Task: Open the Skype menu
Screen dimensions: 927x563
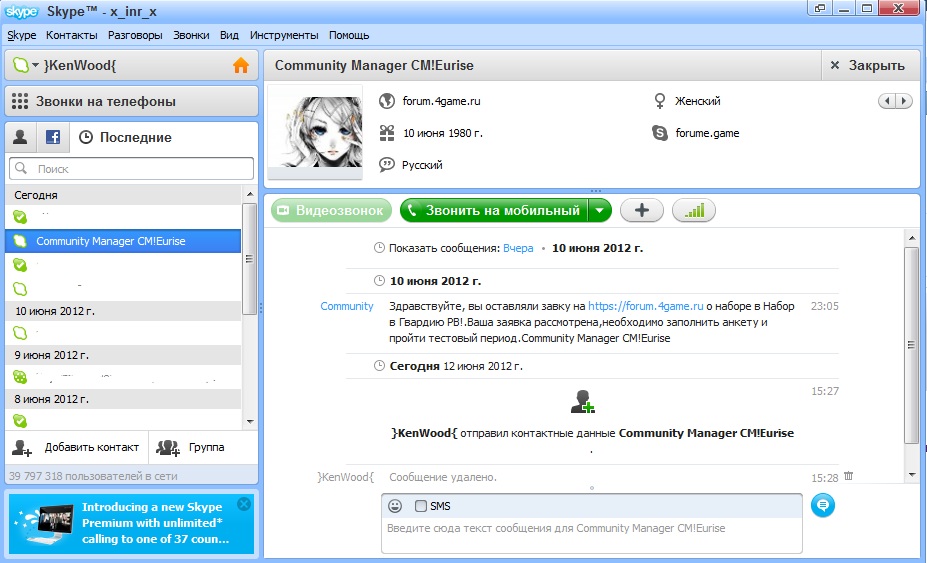Action: (22, 35)
